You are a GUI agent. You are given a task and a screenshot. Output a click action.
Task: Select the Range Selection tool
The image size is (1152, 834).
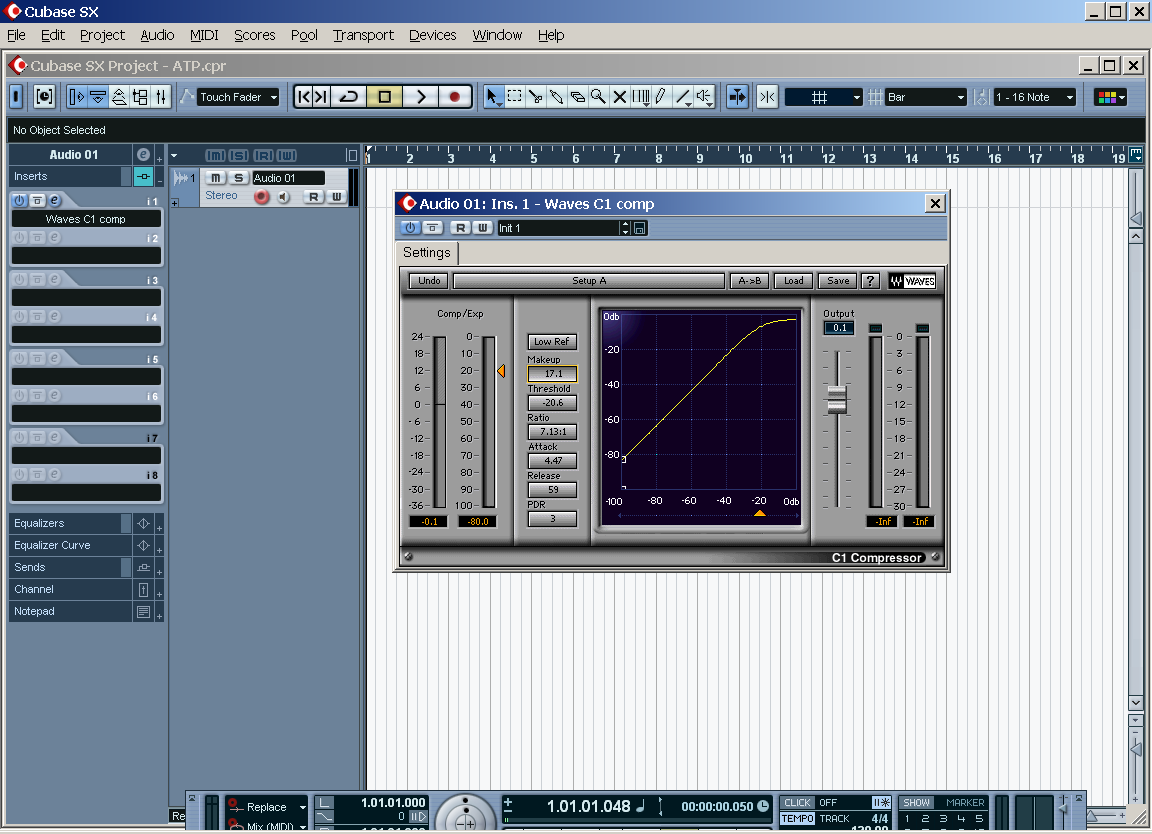[514, 97]
